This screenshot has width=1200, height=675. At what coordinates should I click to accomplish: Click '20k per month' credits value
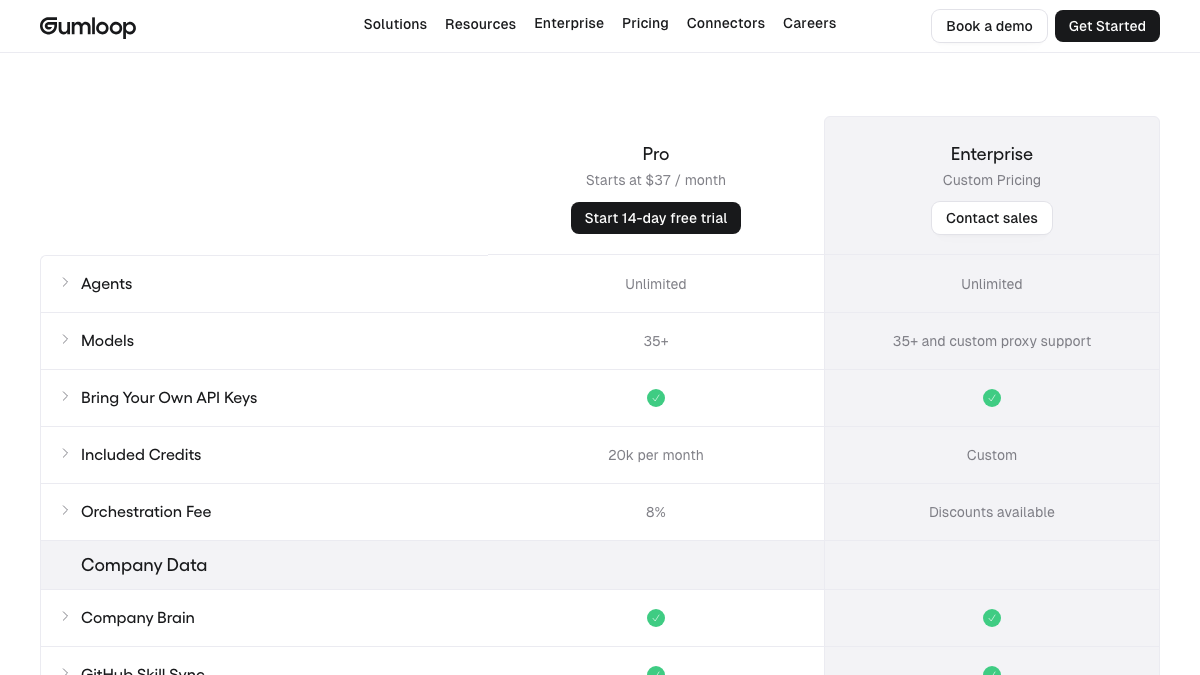[x=656, y=455]
